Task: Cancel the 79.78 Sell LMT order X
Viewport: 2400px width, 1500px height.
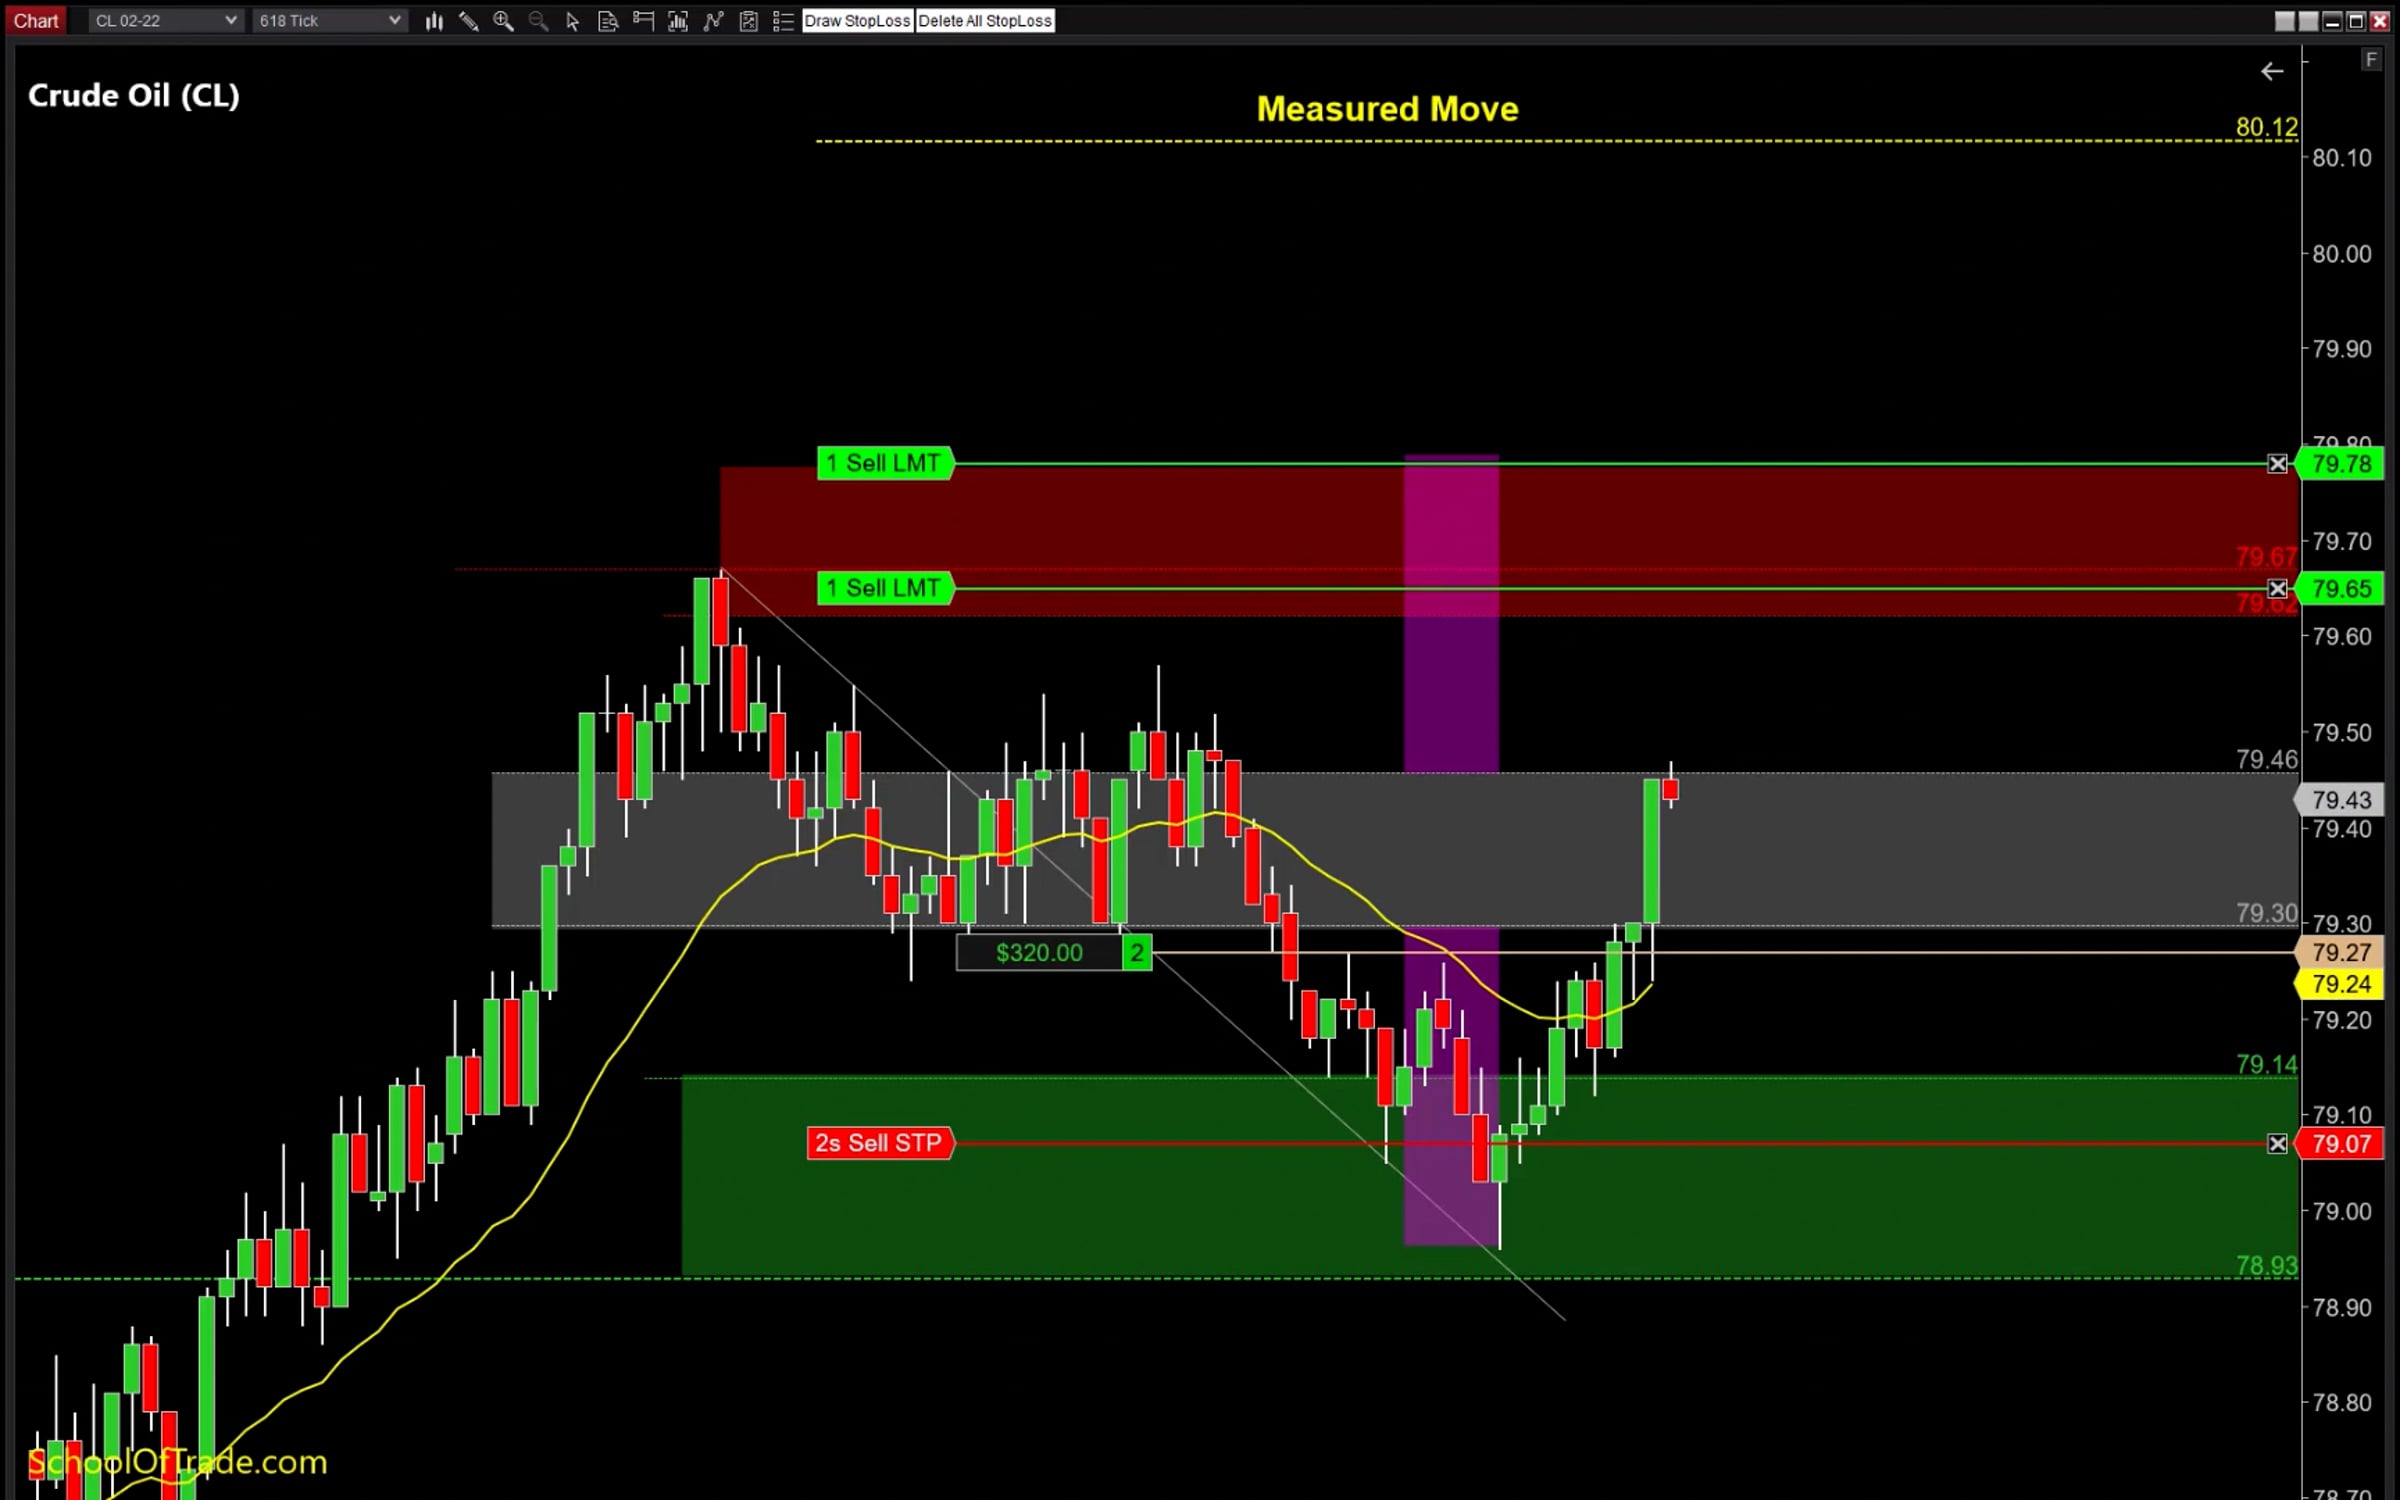Action: point(2277,464)
